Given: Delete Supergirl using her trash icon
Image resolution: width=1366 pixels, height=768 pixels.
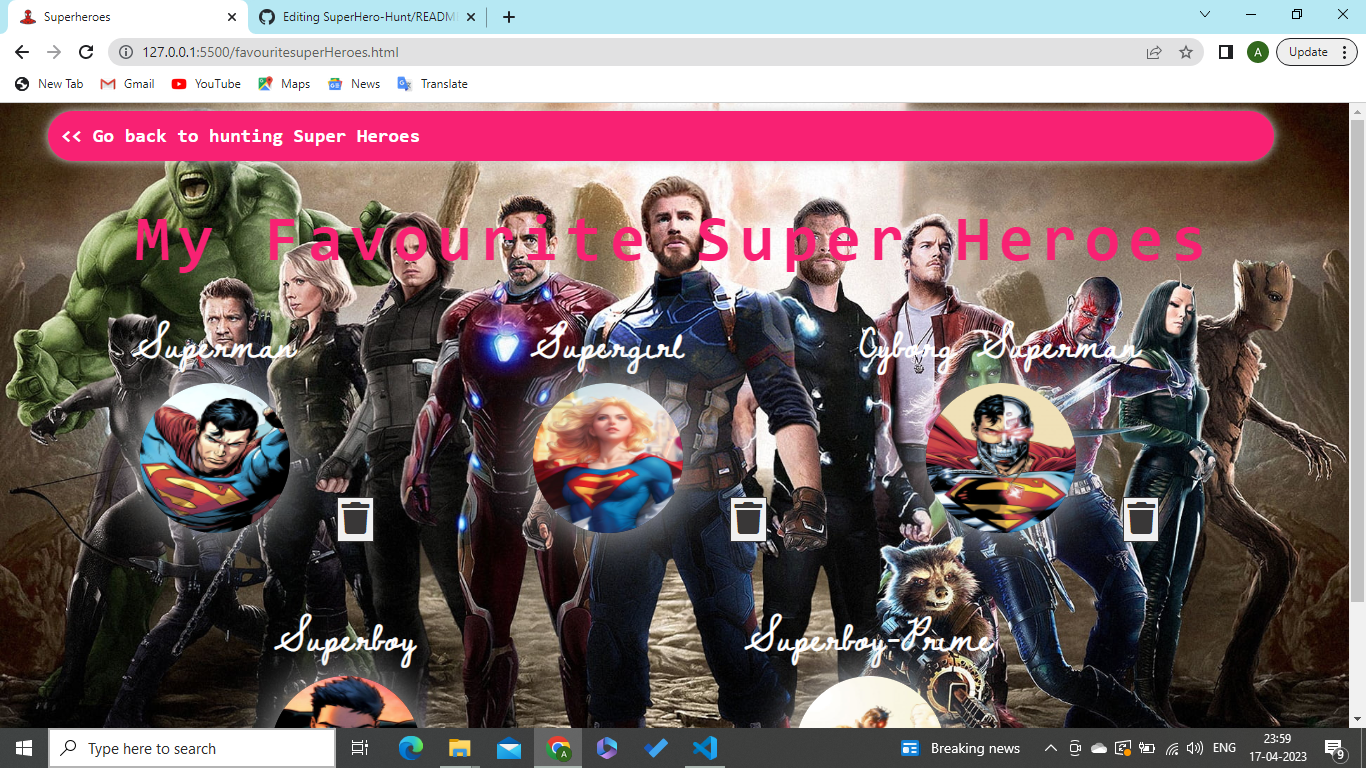Looking at the screenshot, I should point(747,519).
